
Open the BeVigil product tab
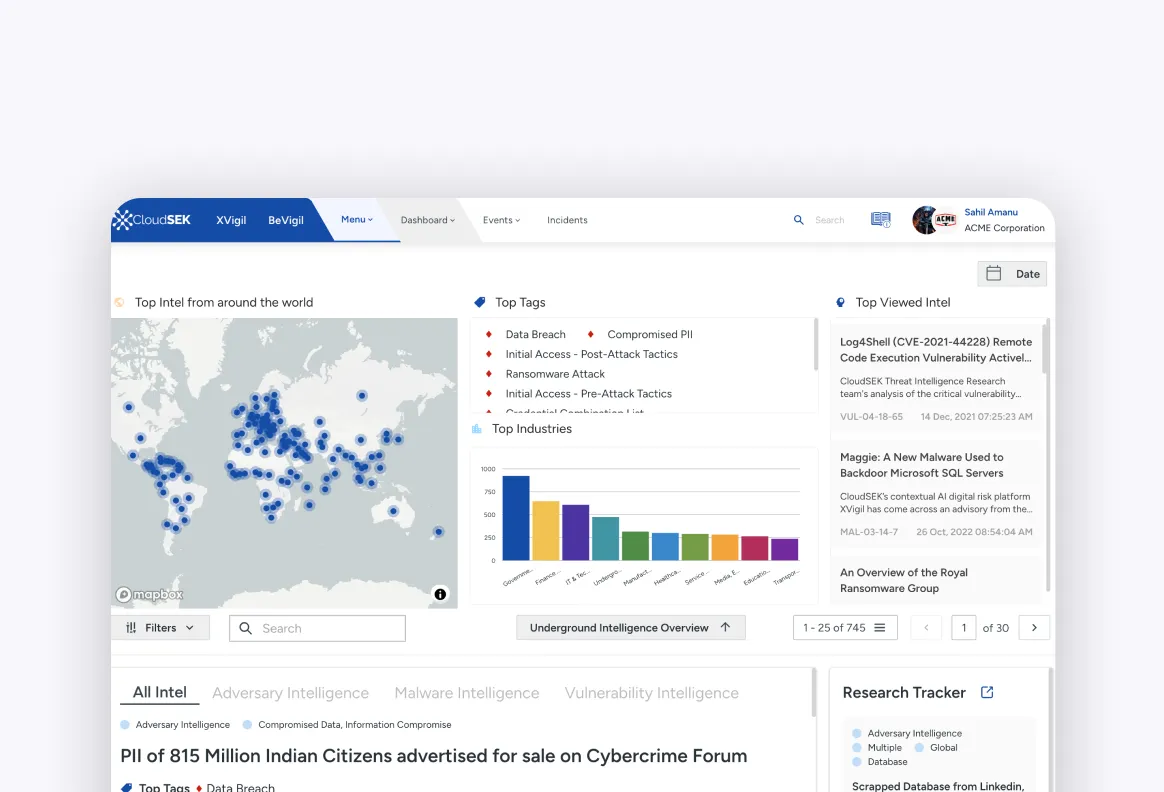point(286,220)
